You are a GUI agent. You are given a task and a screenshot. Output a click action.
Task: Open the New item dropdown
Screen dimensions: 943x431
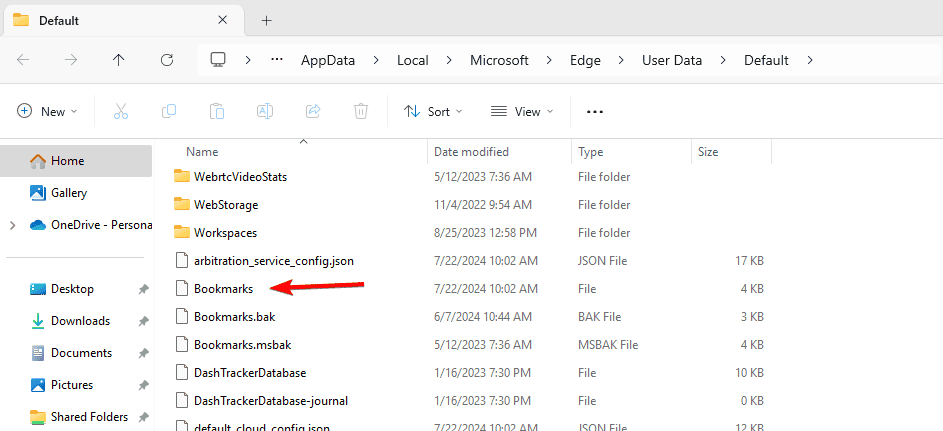(x=47, y=111)
